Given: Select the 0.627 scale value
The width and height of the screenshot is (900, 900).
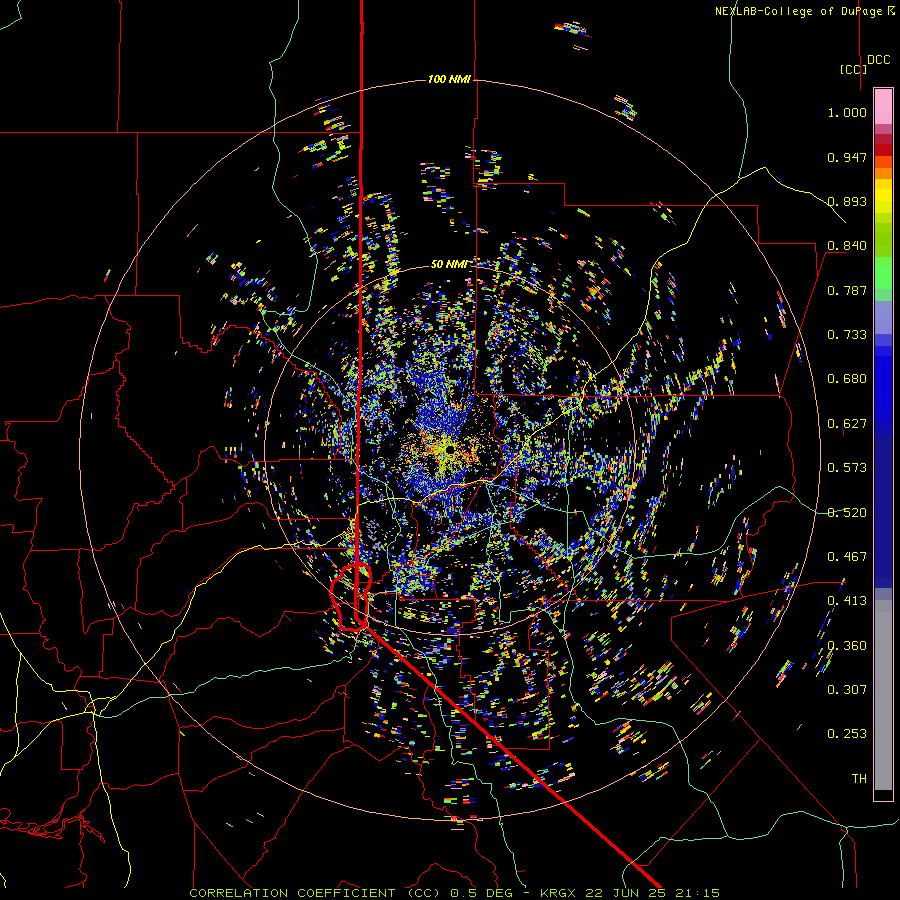Looking at the screenshot, I should coord(847,424).
